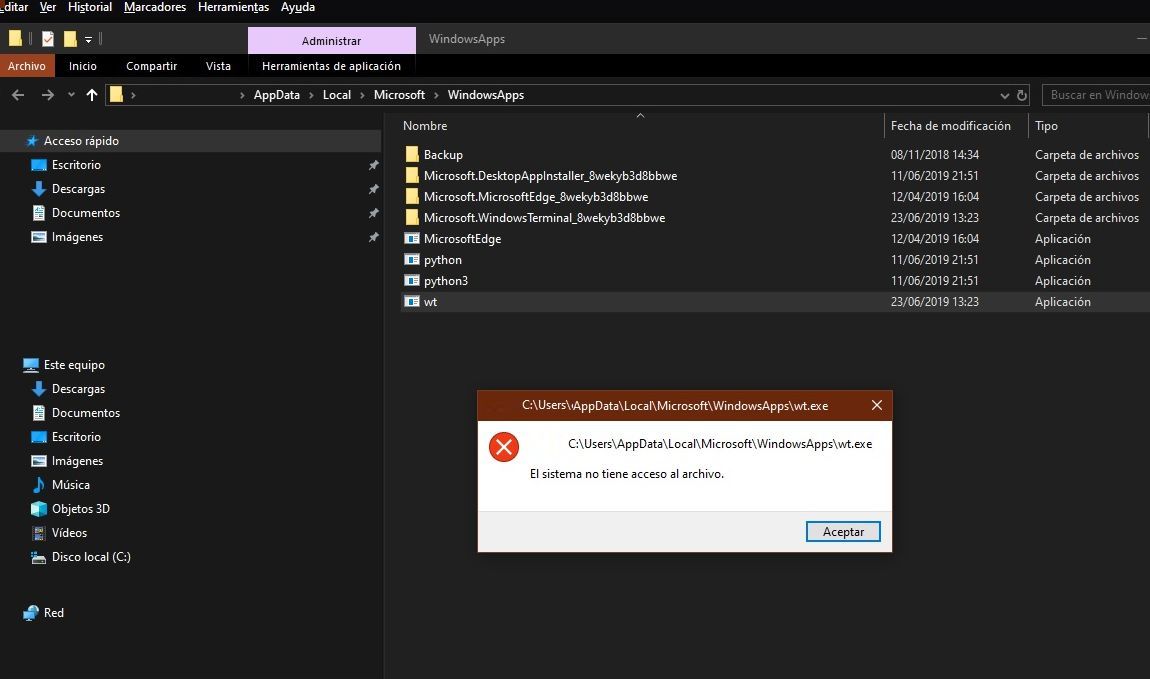Open the Marcadores browser menu
The width and height of the screenshot is (1150, 679).
click(155, 7)
